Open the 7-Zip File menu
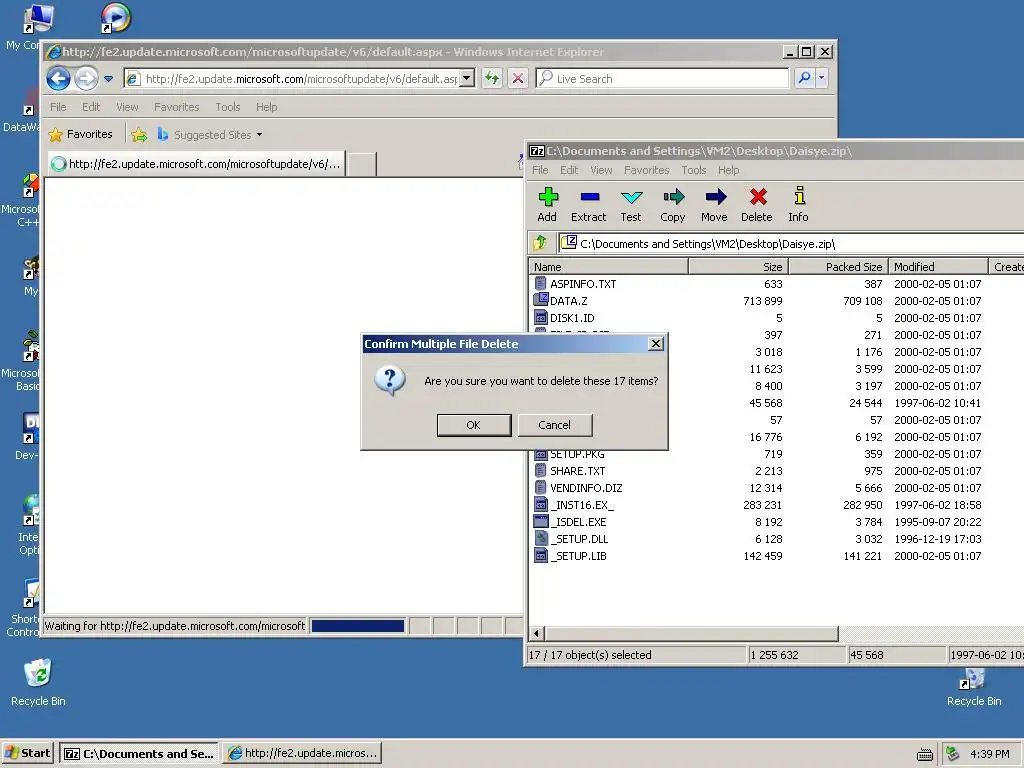1024x768 pixels. (540, 170)
